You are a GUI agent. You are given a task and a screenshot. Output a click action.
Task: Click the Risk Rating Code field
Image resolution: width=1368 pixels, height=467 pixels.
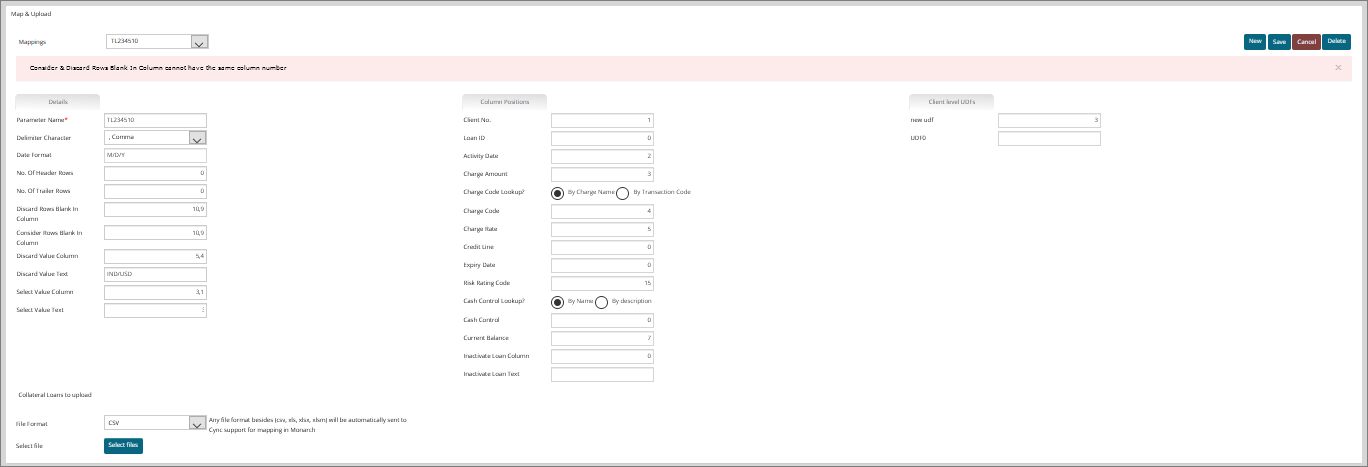602,283
